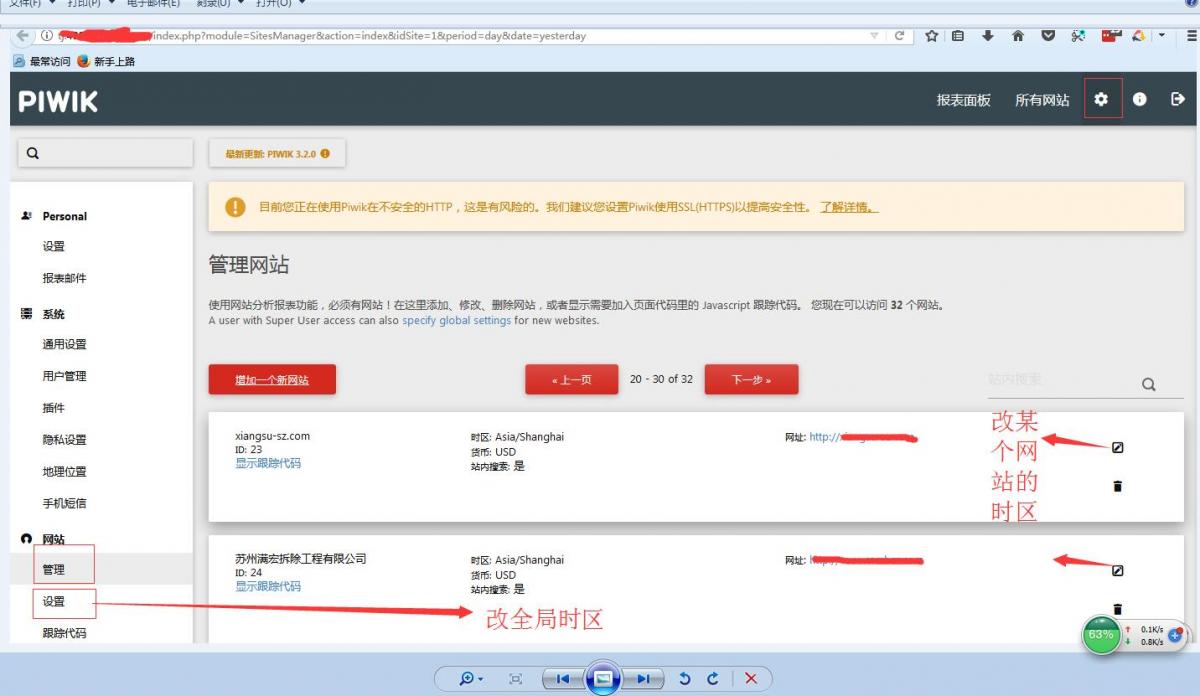Open the 最常访问 bookmark
Viewport: 1200px width, 696px height.
click(x=42, y=61)
